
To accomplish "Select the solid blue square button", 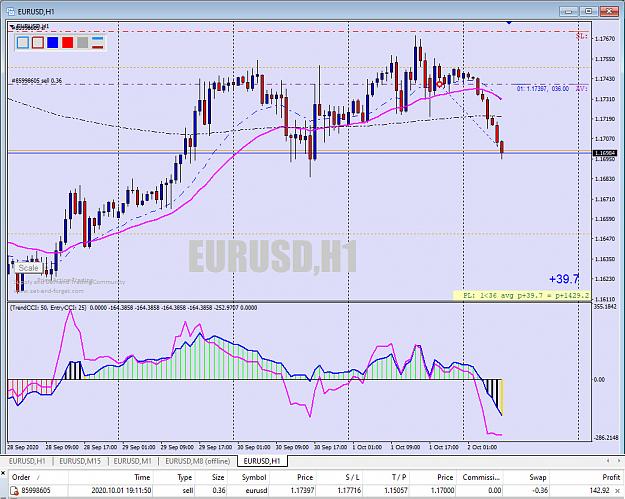I will click(53, 43).
